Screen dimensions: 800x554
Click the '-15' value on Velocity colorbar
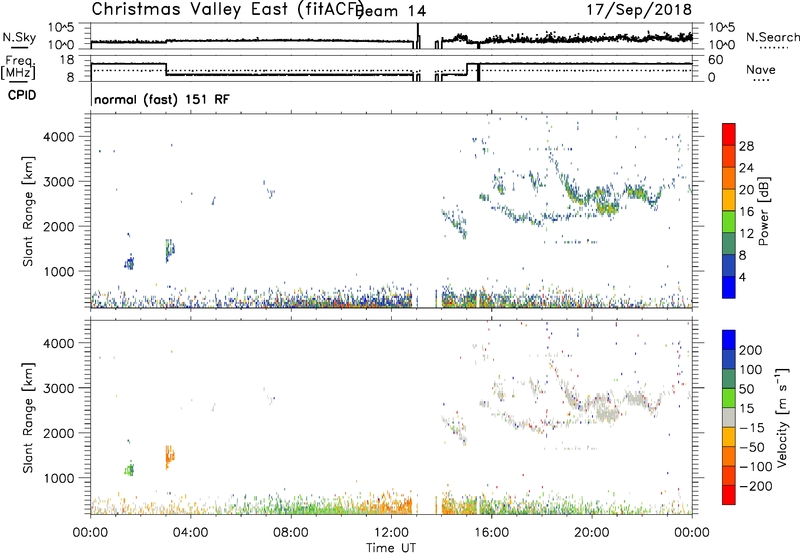click(x=752, y=428)
